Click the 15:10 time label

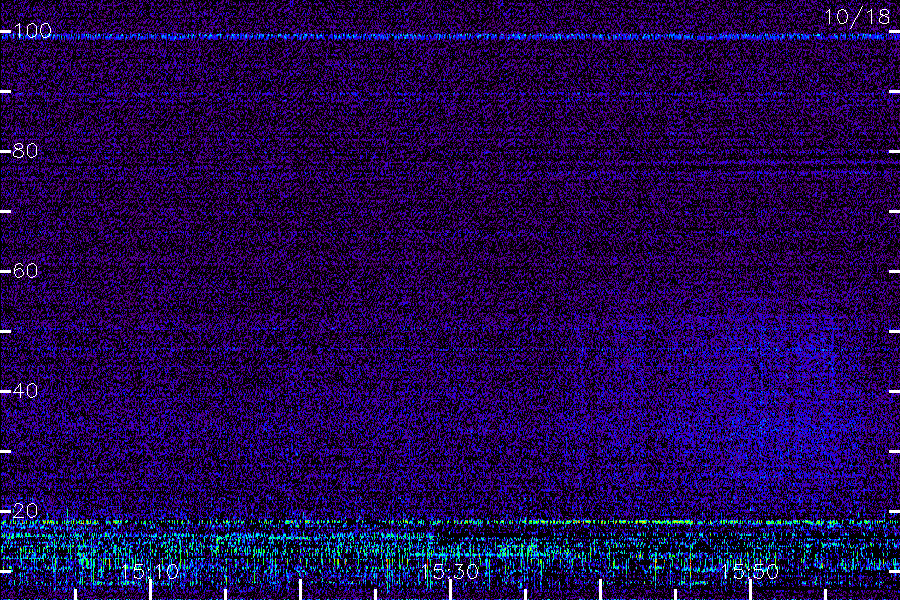click(150, 571)
